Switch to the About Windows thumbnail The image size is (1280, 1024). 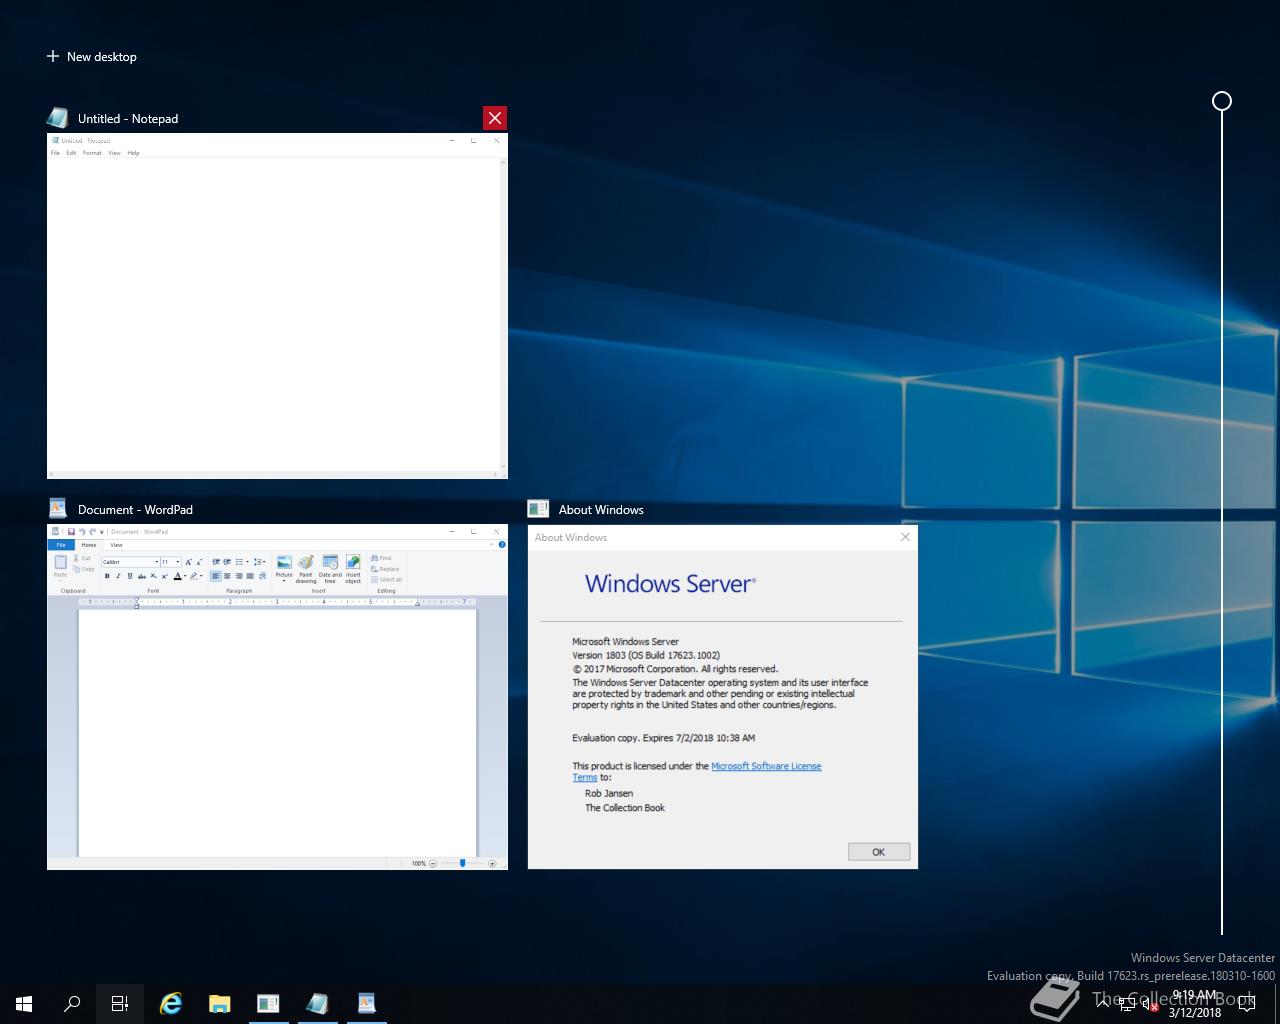click(x=722, y=697)
